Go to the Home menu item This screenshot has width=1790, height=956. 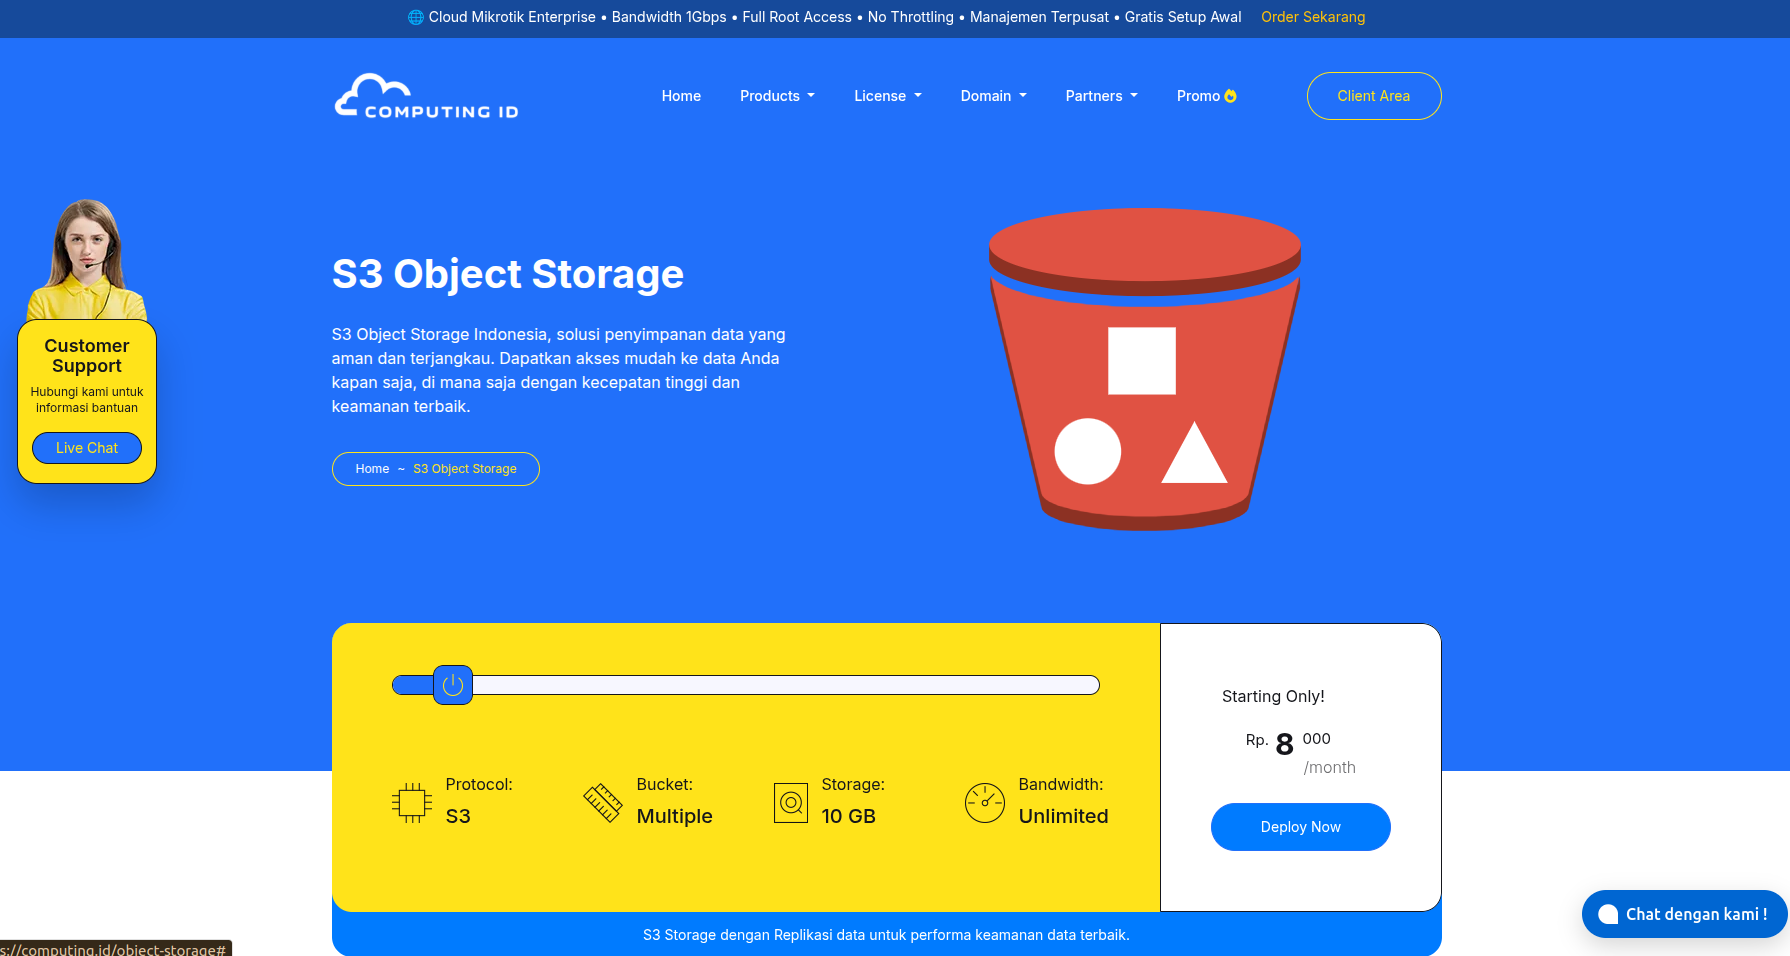(x=681, y=96)
